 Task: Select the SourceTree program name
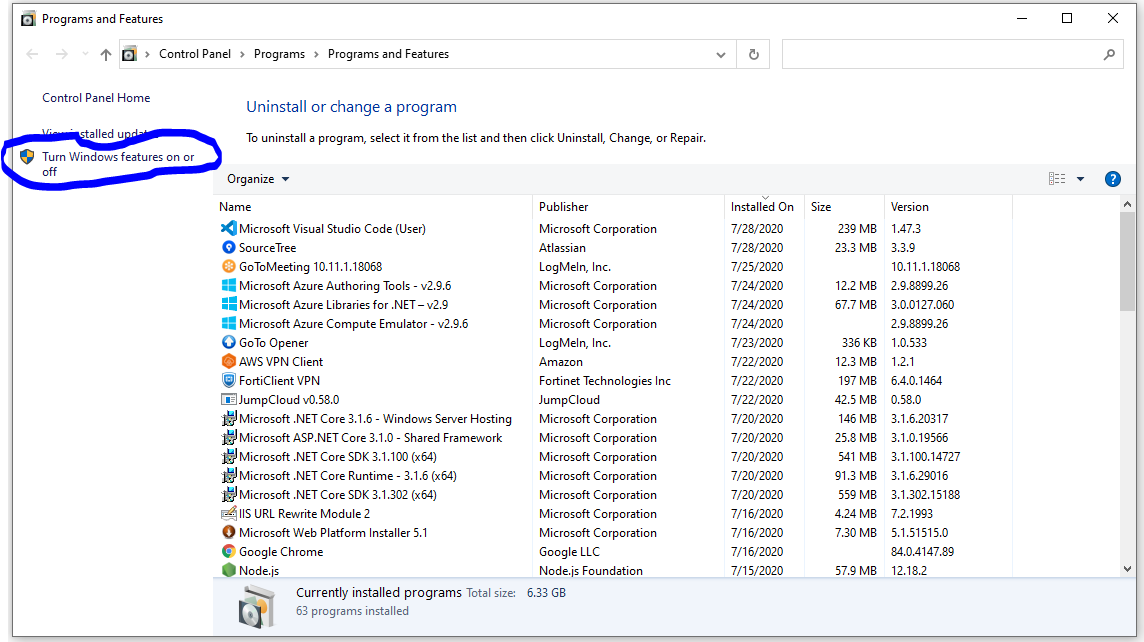[268, 248]
